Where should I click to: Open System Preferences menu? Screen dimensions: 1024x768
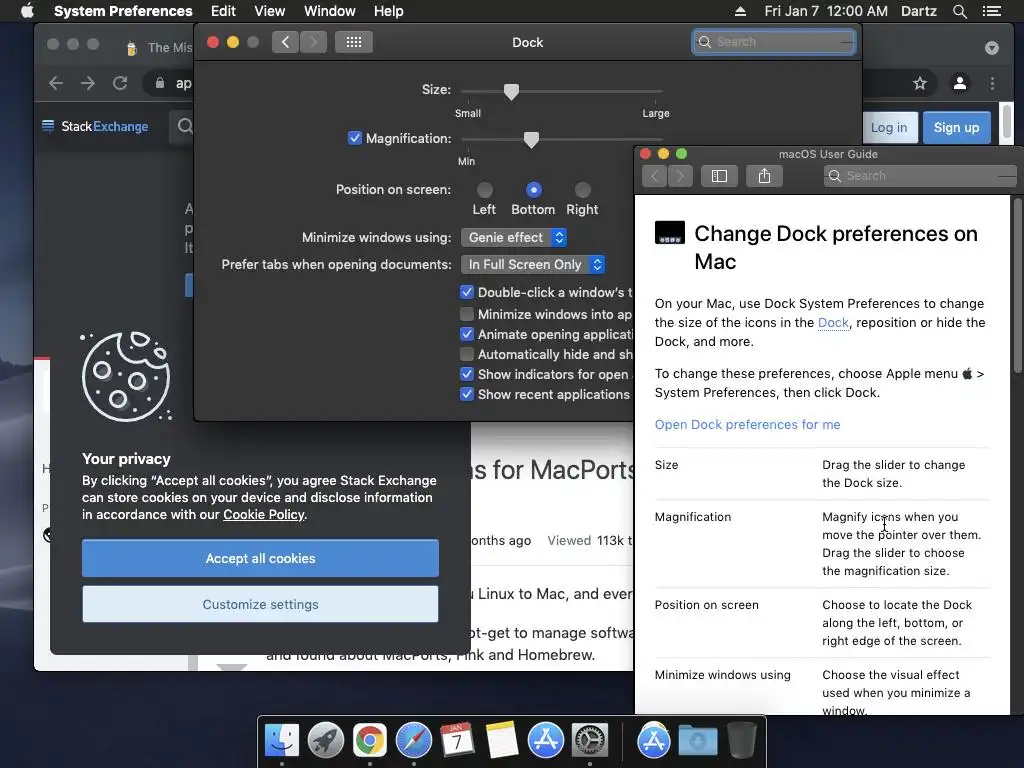pyautogui.click(x=123, y=11)
